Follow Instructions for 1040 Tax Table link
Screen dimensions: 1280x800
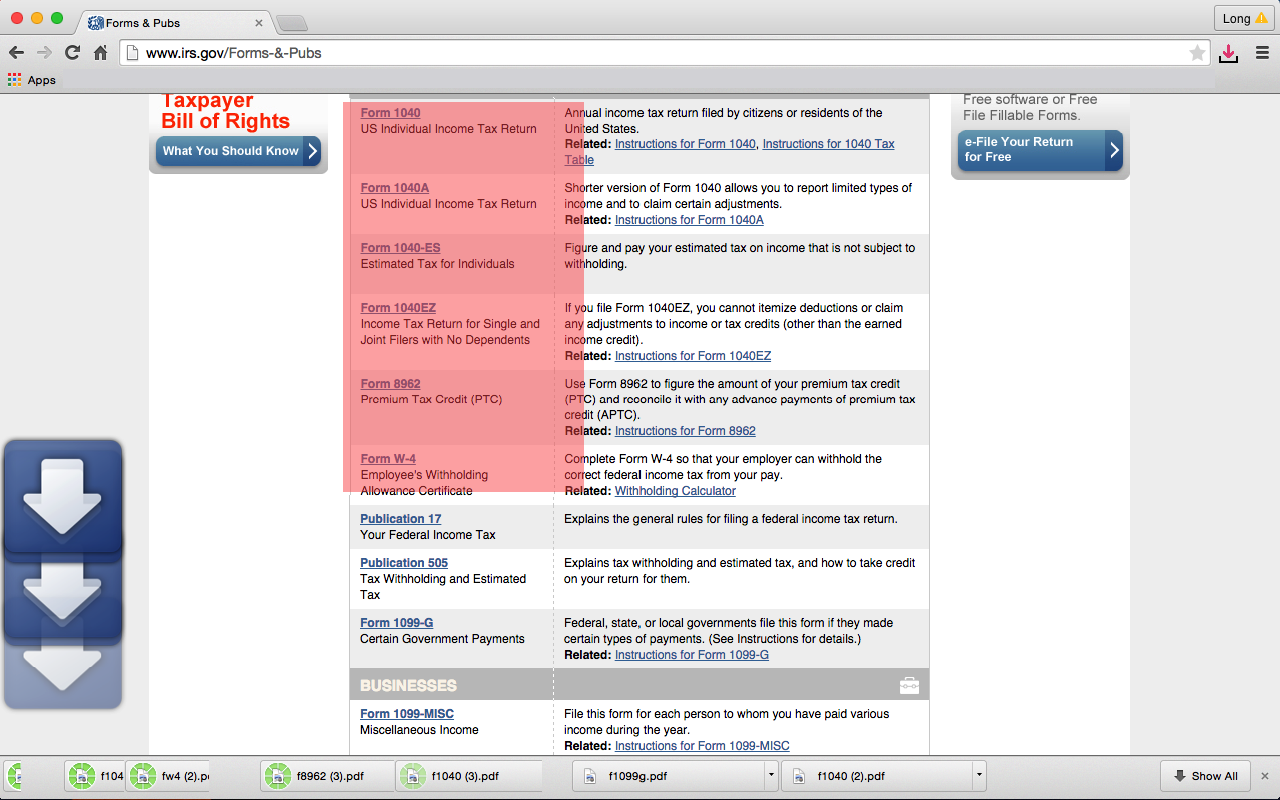[x=828, y=144]
